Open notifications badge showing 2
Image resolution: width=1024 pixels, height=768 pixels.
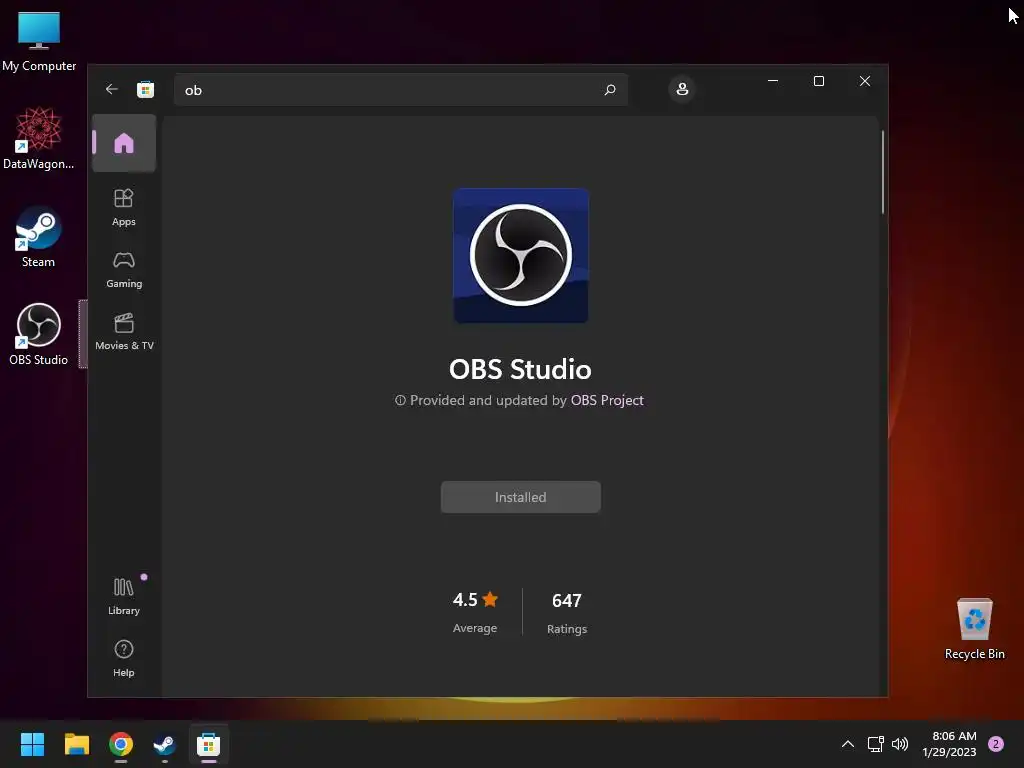pos(996,744)
